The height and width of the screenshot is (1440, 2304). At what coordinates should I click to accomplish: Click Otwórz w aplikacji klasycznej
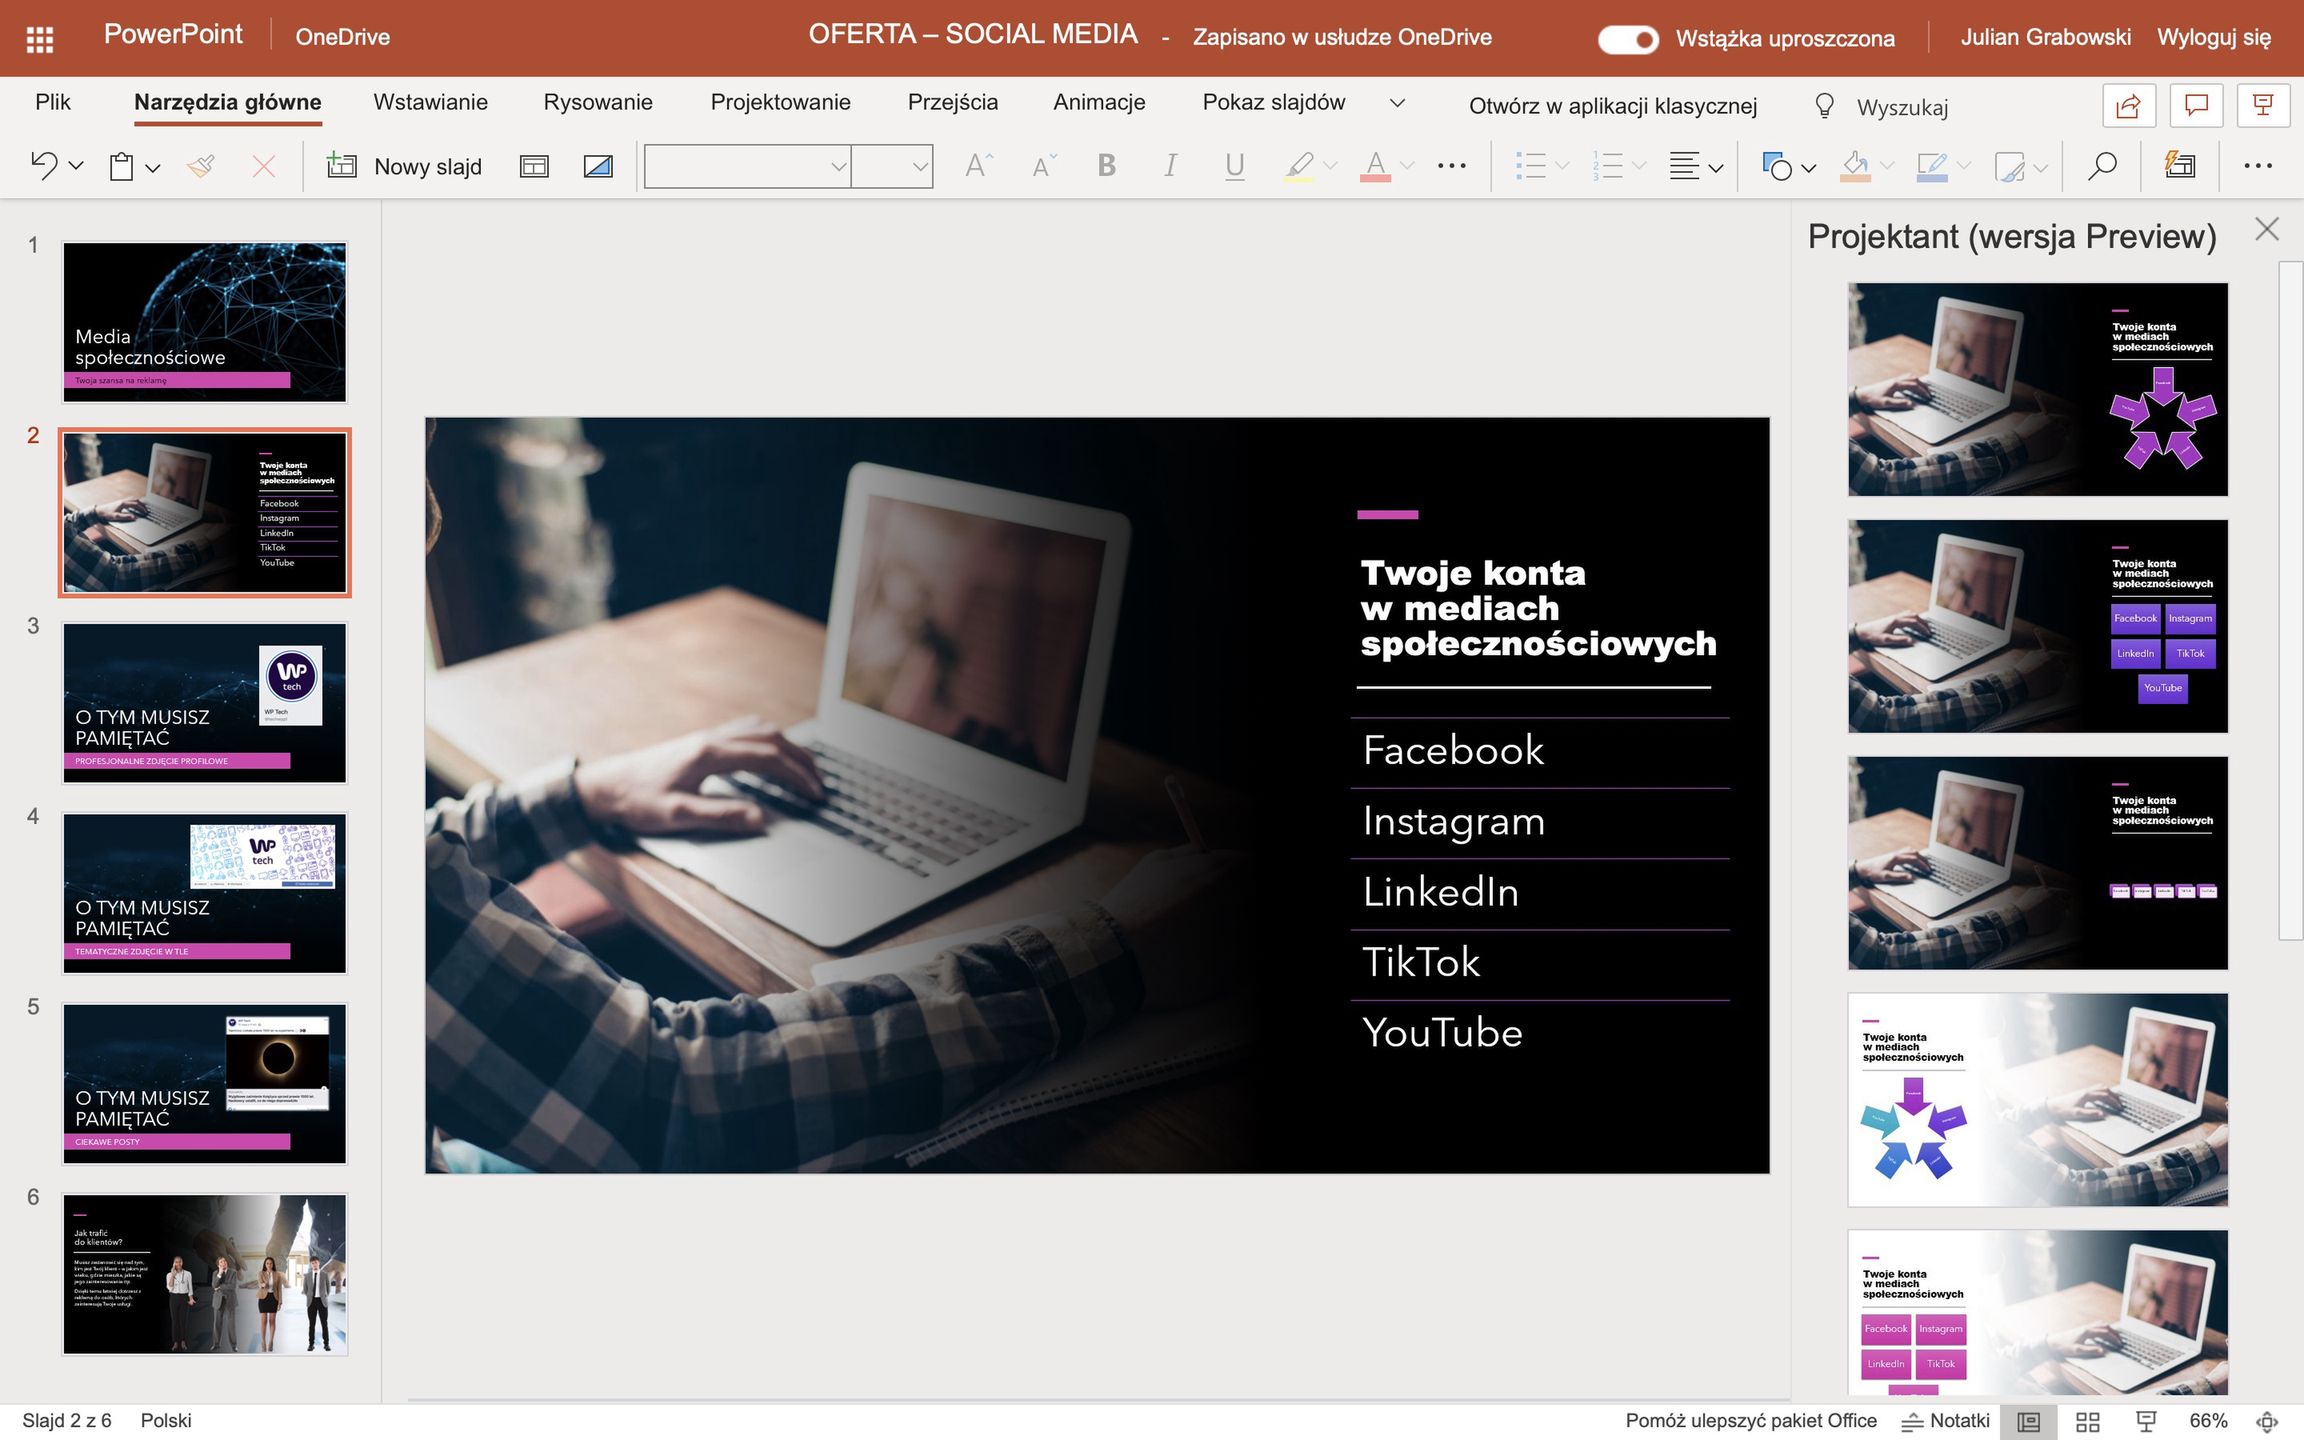tap(1613, 106)
